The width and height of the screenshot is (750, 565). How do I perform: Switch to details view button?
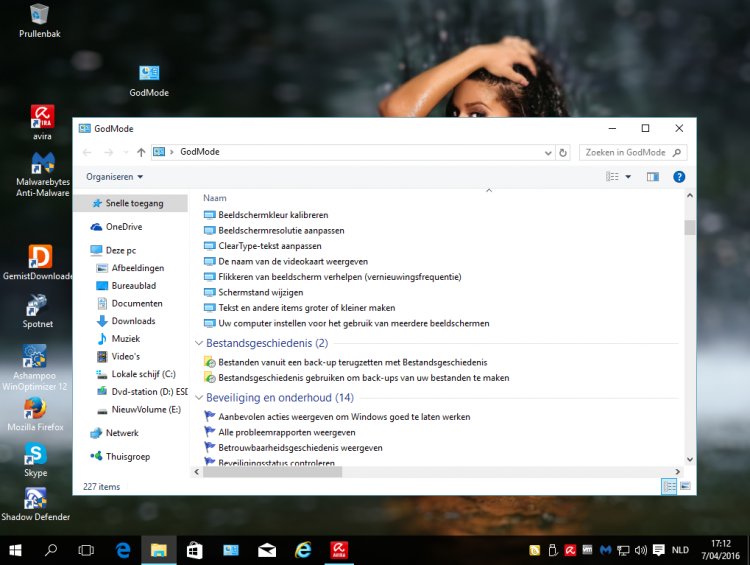click(x=668, y=486)
